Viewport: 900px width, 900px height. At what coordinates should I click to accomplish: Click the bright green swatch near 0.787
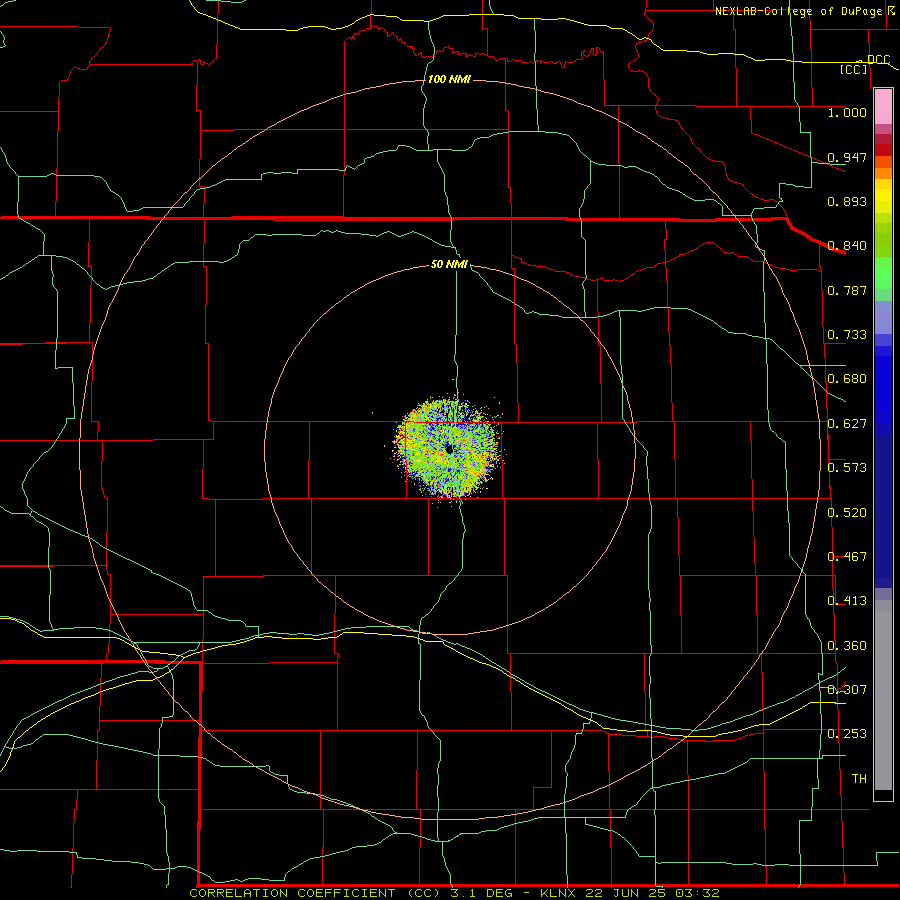[883, 273]
